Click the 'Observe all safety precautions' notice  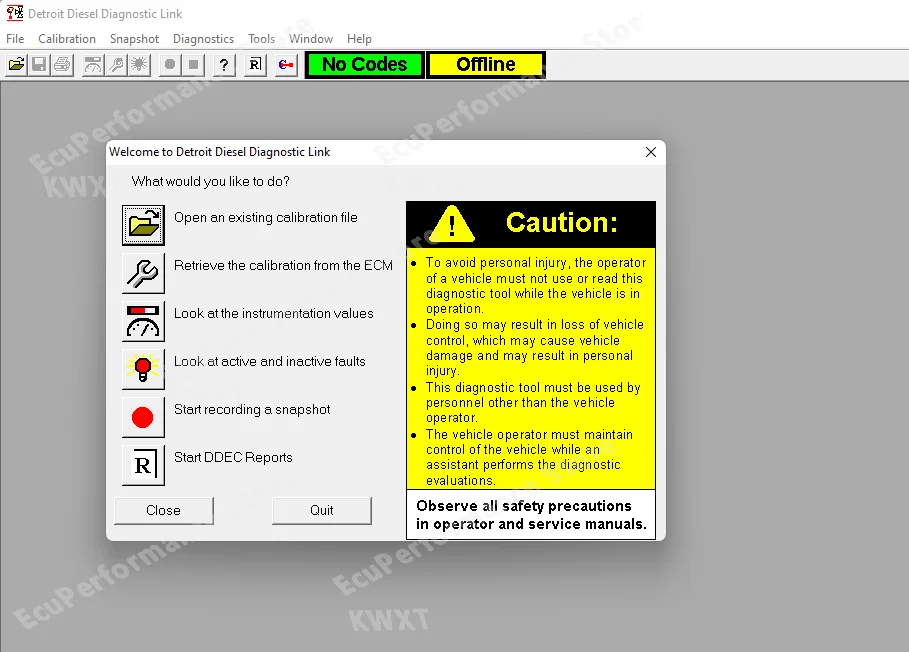tap(531, 515)
